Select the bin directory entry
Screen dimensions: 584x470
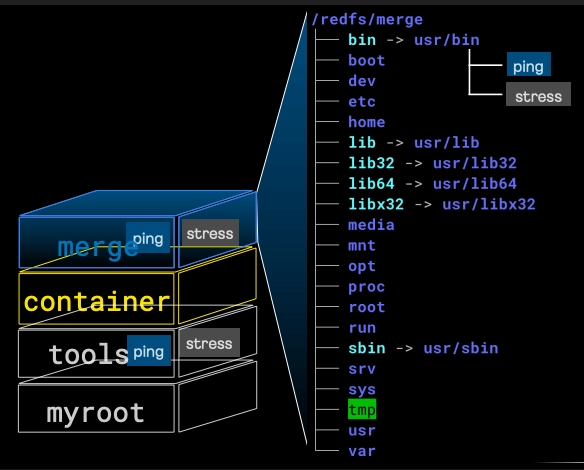(362, 40)
